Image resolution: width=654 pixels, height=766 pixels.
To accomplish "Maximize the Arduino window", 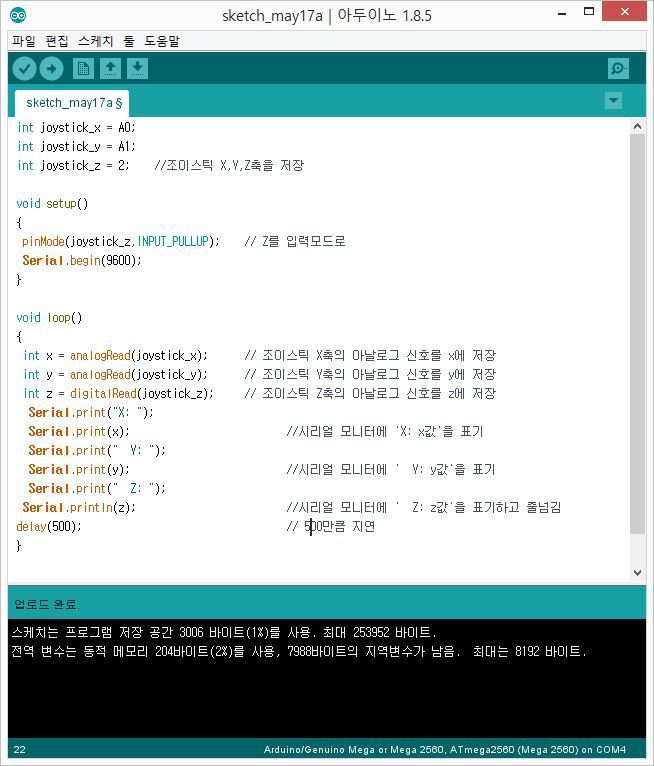I will pyautogui.click(x=589, y=12).
